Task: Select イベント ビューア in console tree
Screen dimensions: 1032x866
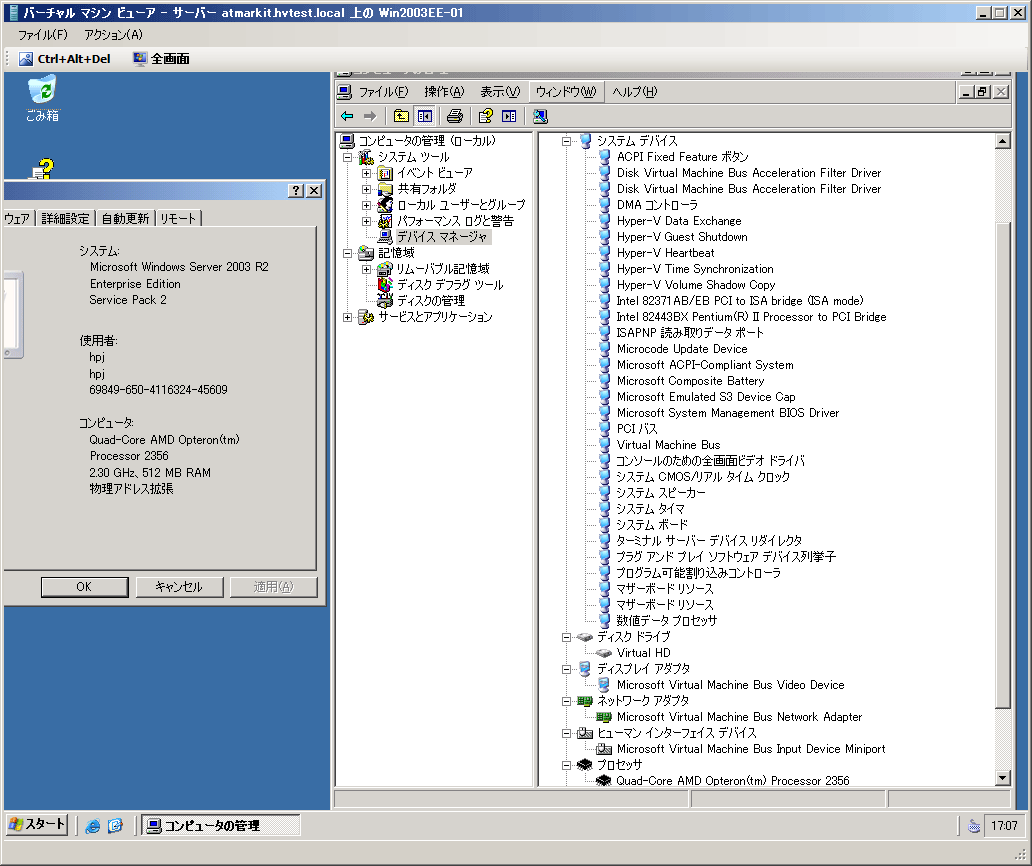Action: [x=434, y=173]
